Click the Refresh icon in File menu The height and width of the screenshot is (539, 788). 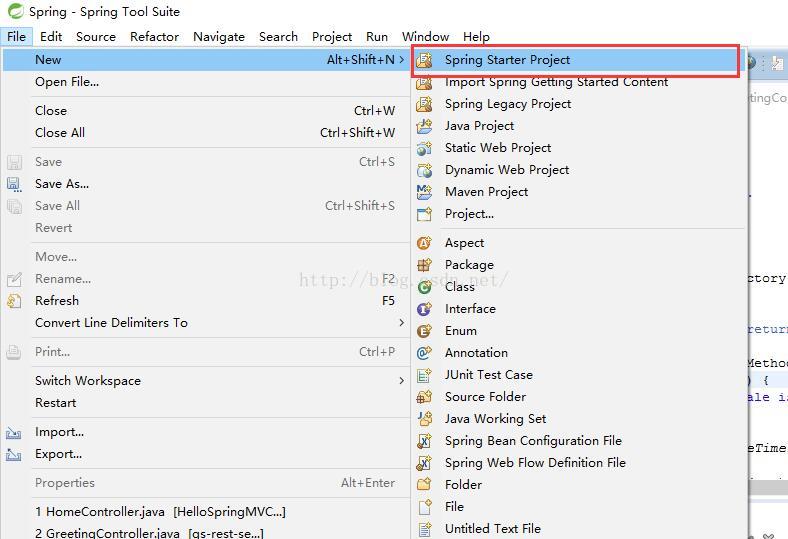click(14, 301)
